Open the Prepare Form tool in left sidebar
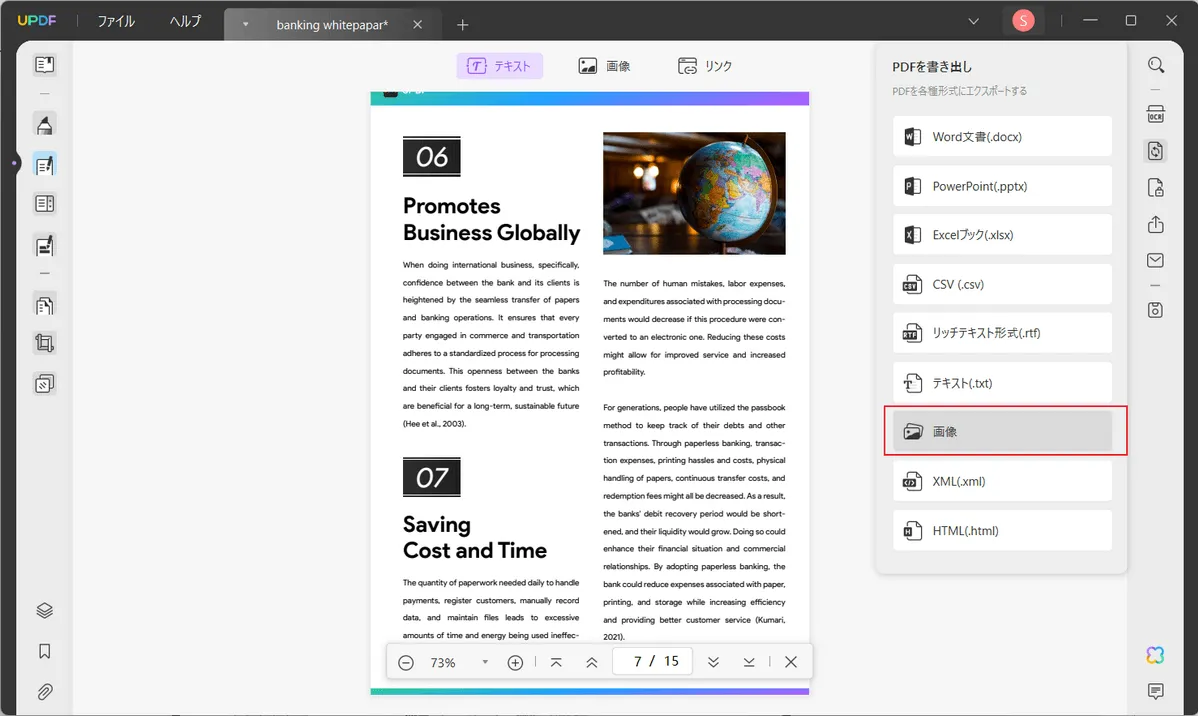The height and width of the screenshot is (716, 1198). tap(44, 204)
